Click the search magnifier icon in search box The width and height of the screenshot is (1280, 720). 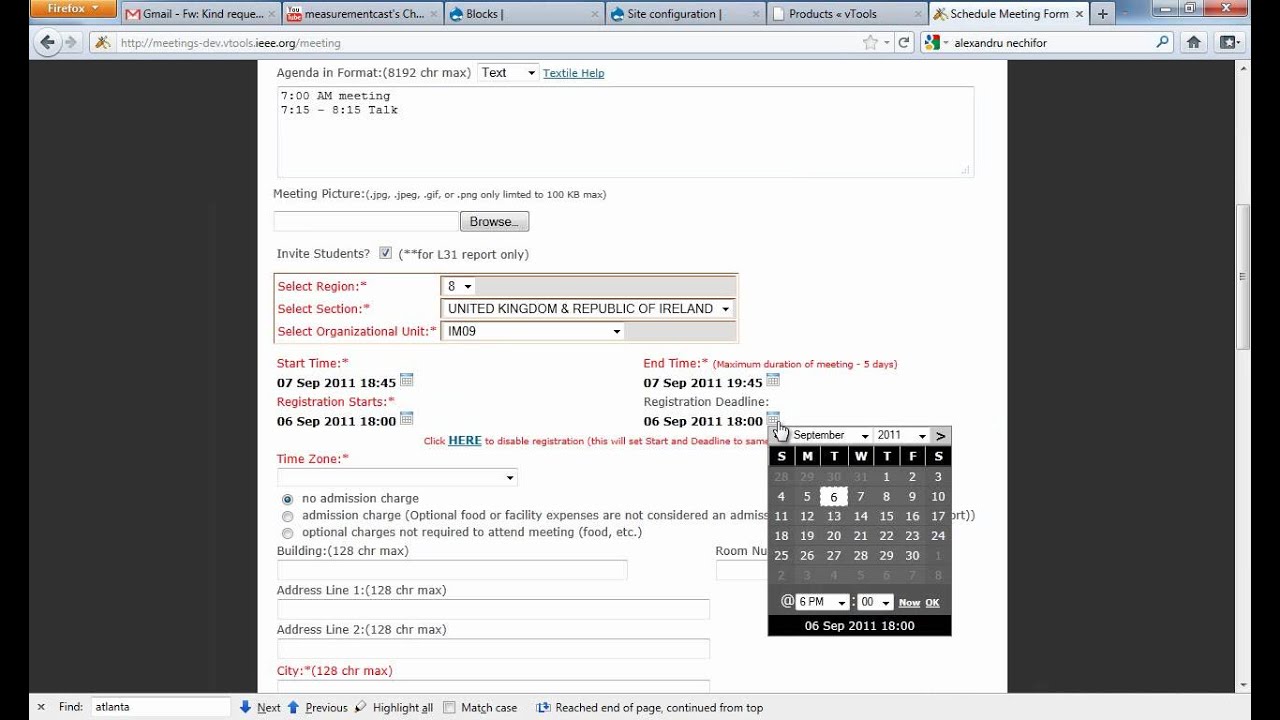tap(1163, 42)
